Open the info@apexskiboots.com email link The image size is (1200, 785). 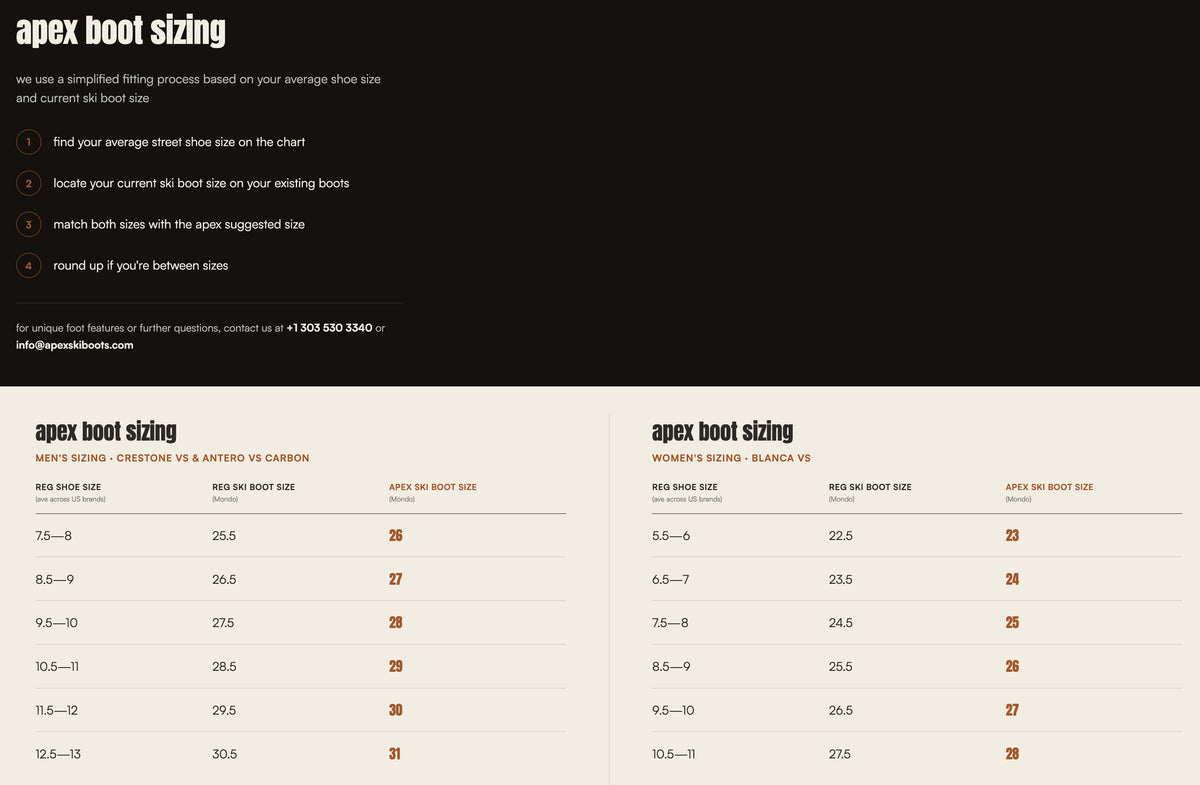[75, 345]
